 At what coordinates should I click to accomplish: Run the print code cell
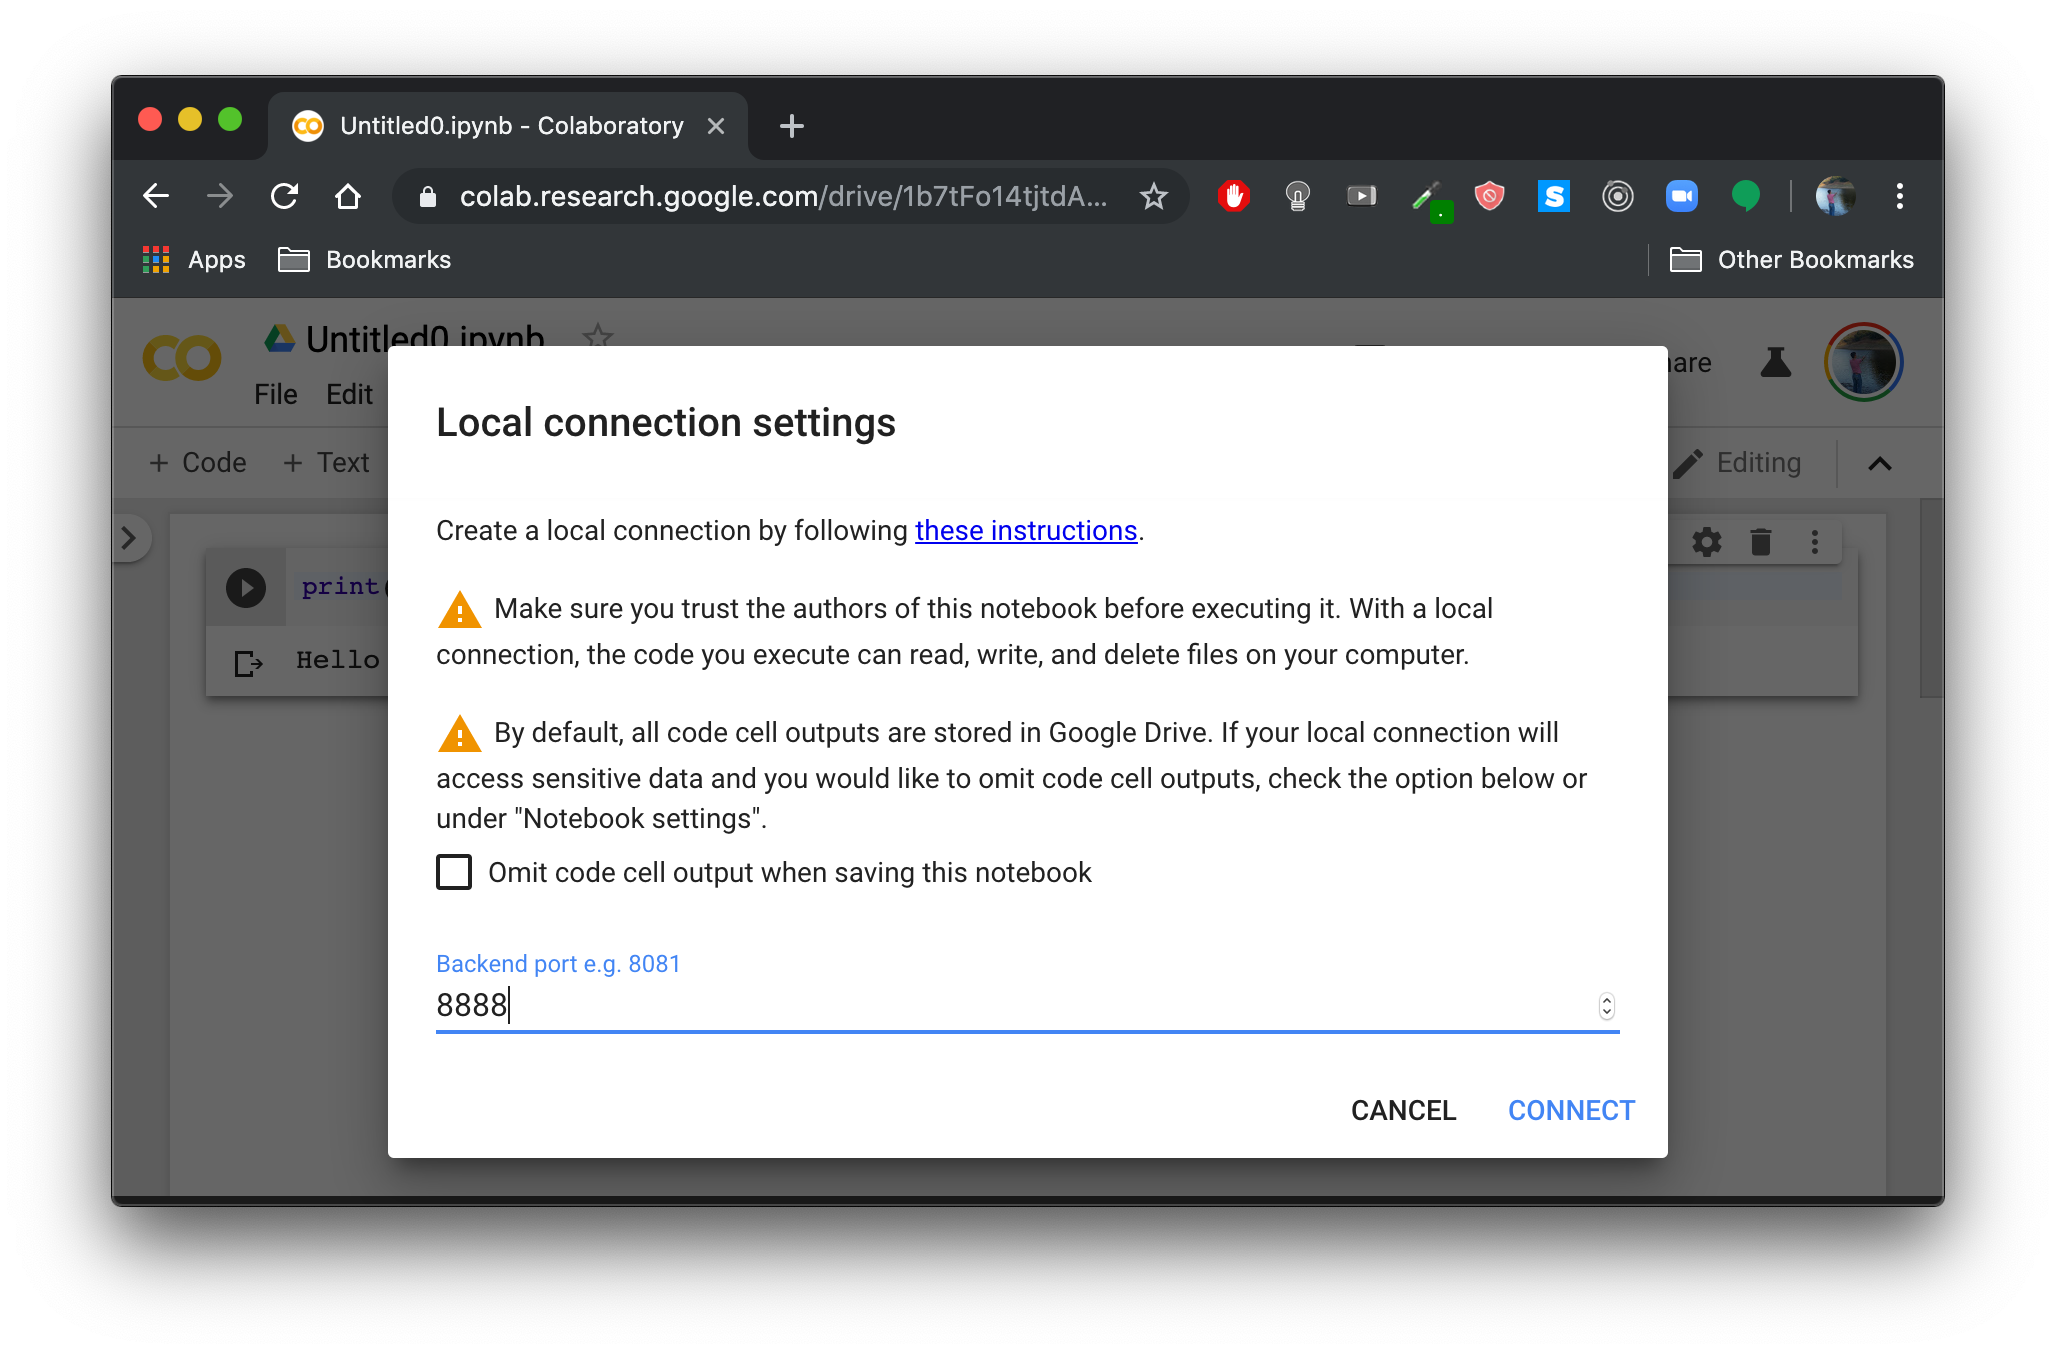tap(245, 587)
